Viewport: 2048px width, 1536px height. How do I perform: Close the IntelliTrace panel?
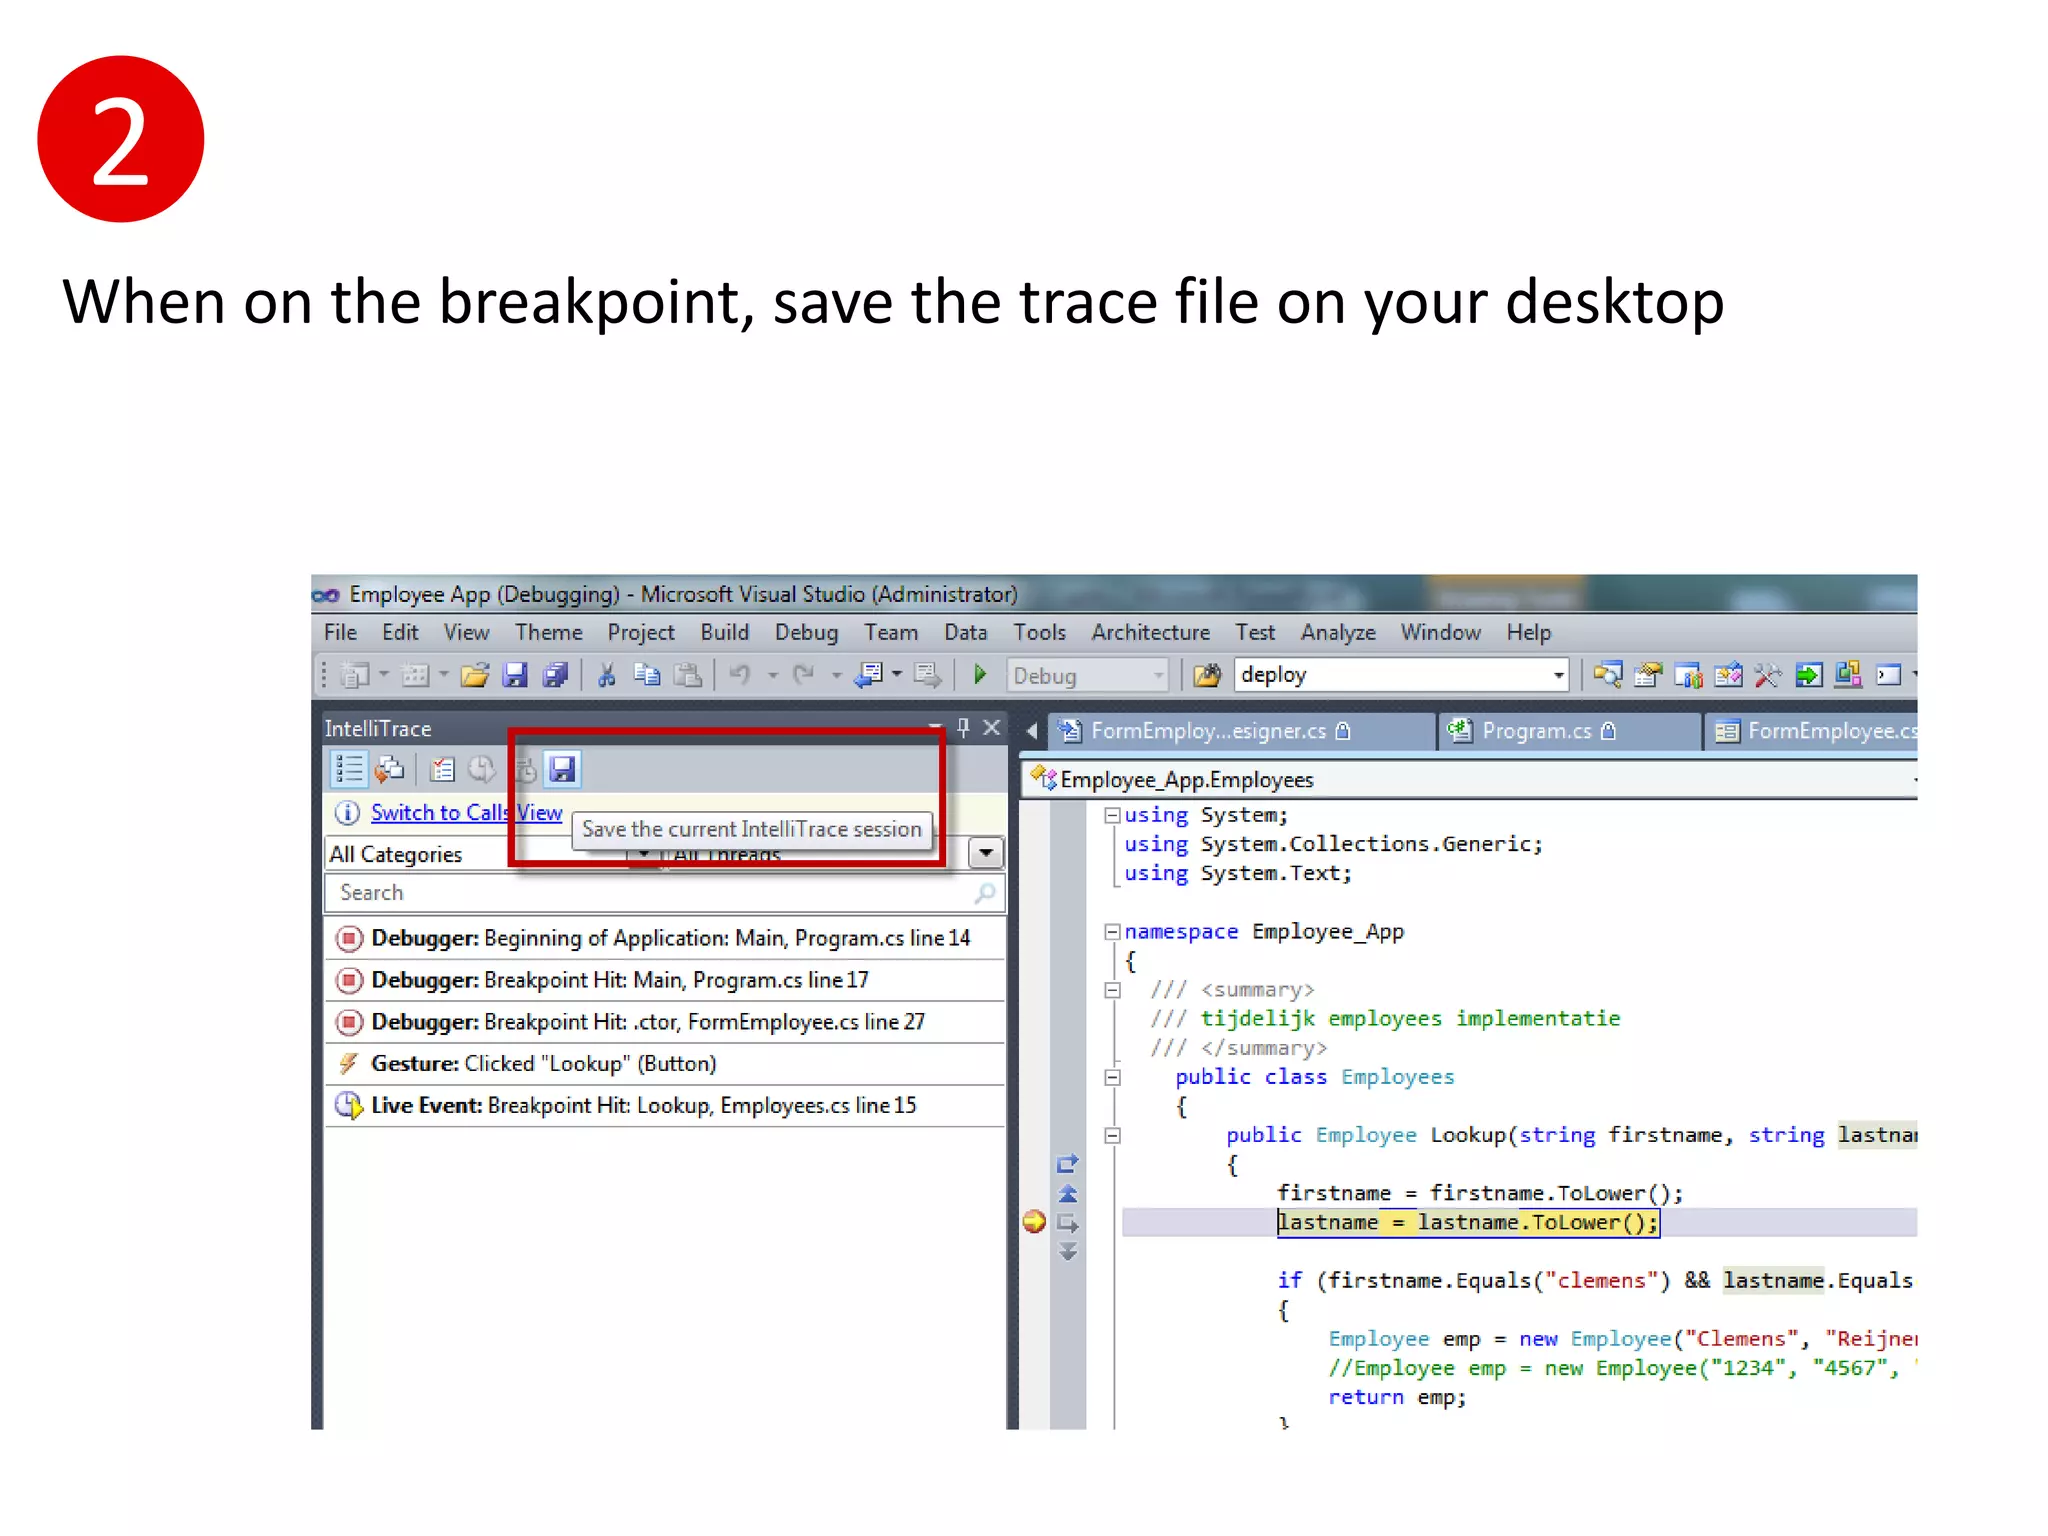[991, 728]
